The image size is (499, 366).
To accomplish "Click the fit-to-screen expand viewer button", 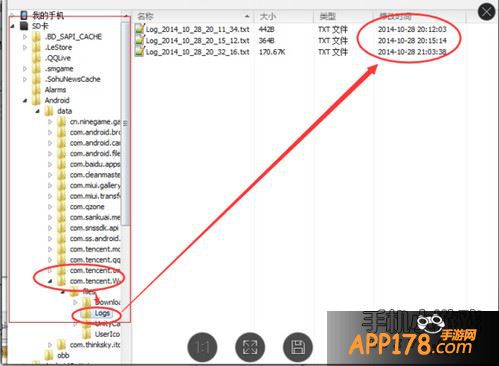I will (x=250, y=348).
